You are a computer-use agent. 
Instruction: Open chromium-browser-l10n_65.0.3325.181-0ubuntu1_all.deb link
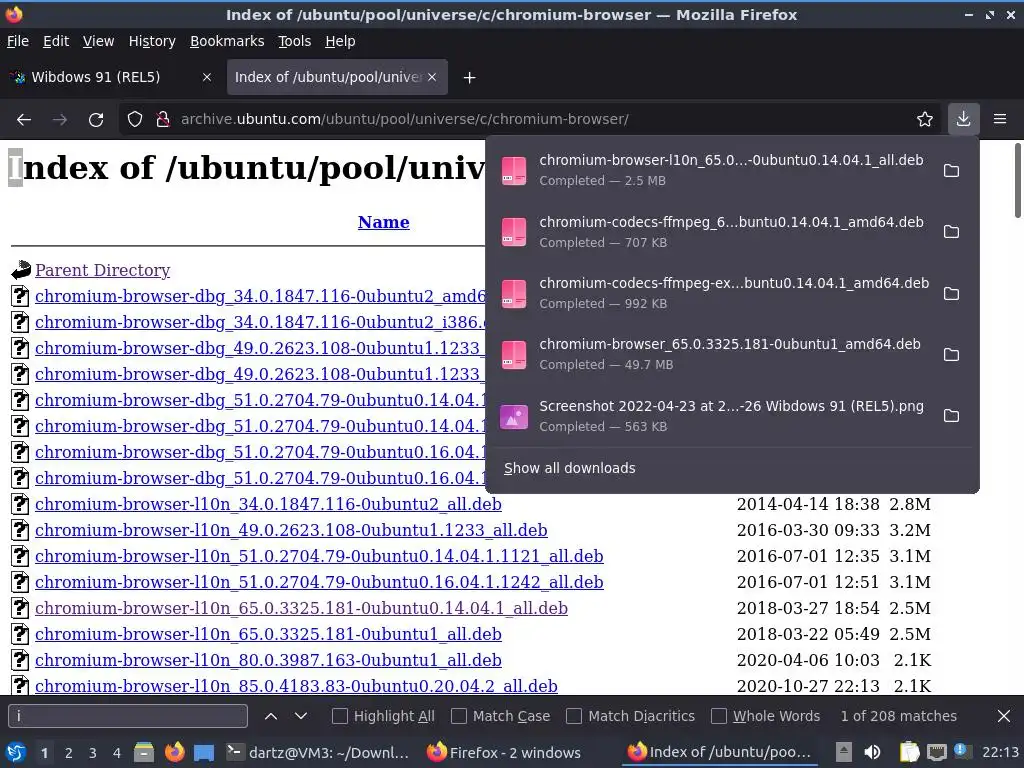tap(268, 634)
